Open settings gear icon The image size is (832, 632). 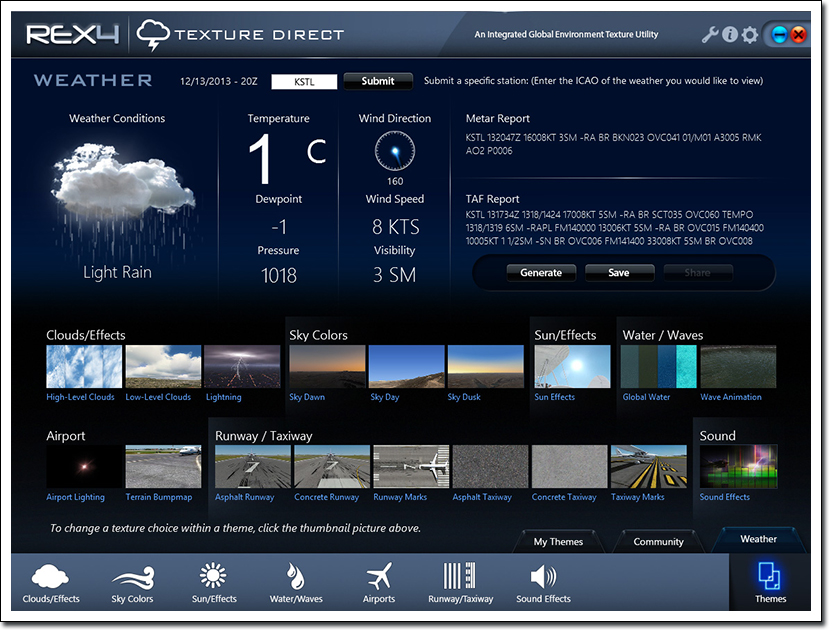[x=750, y=35]
